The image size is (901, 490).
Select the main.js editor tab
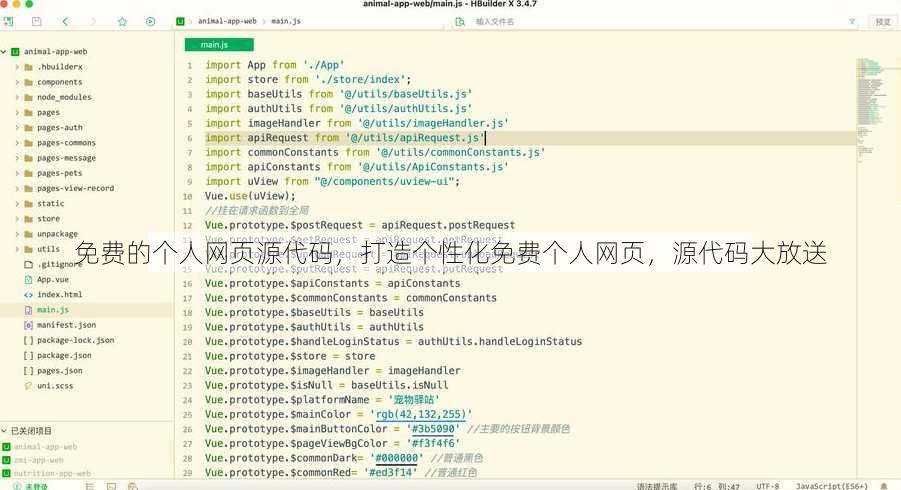(x=219, y=45)
